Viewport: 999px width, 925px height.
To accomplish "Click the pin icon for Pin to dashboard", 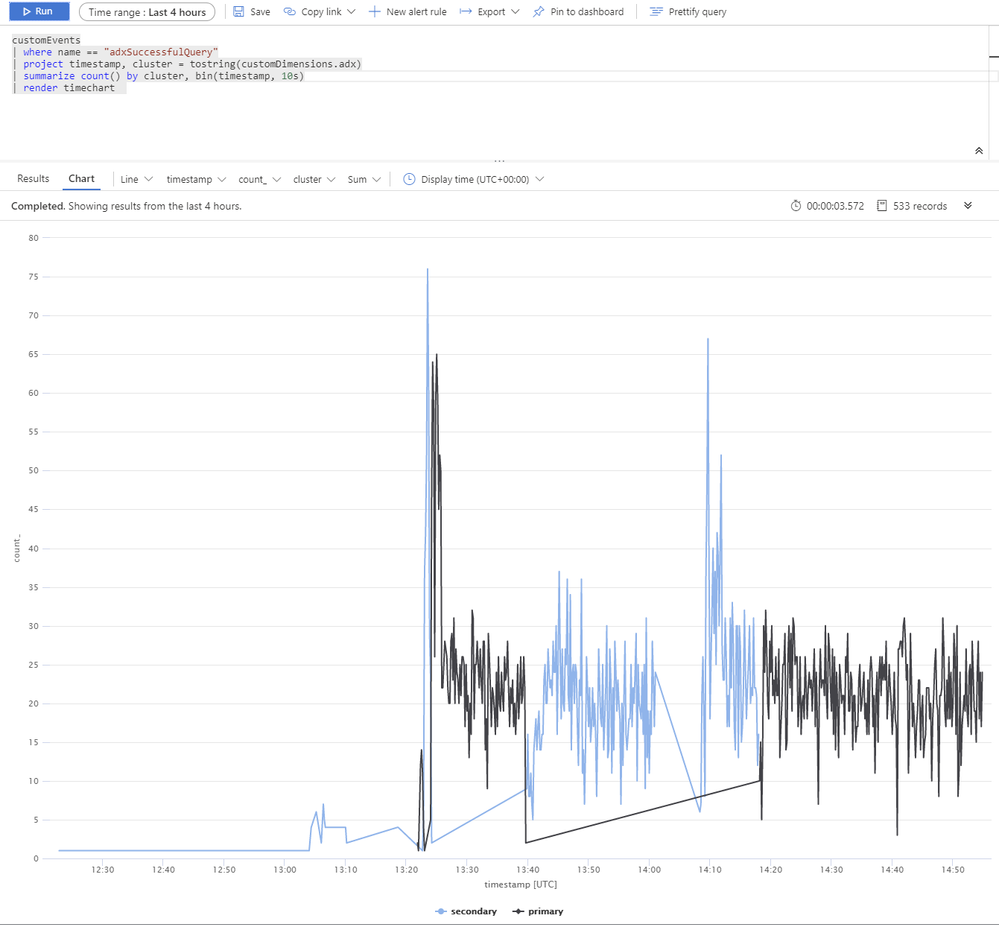I will [x=539, y=11].
